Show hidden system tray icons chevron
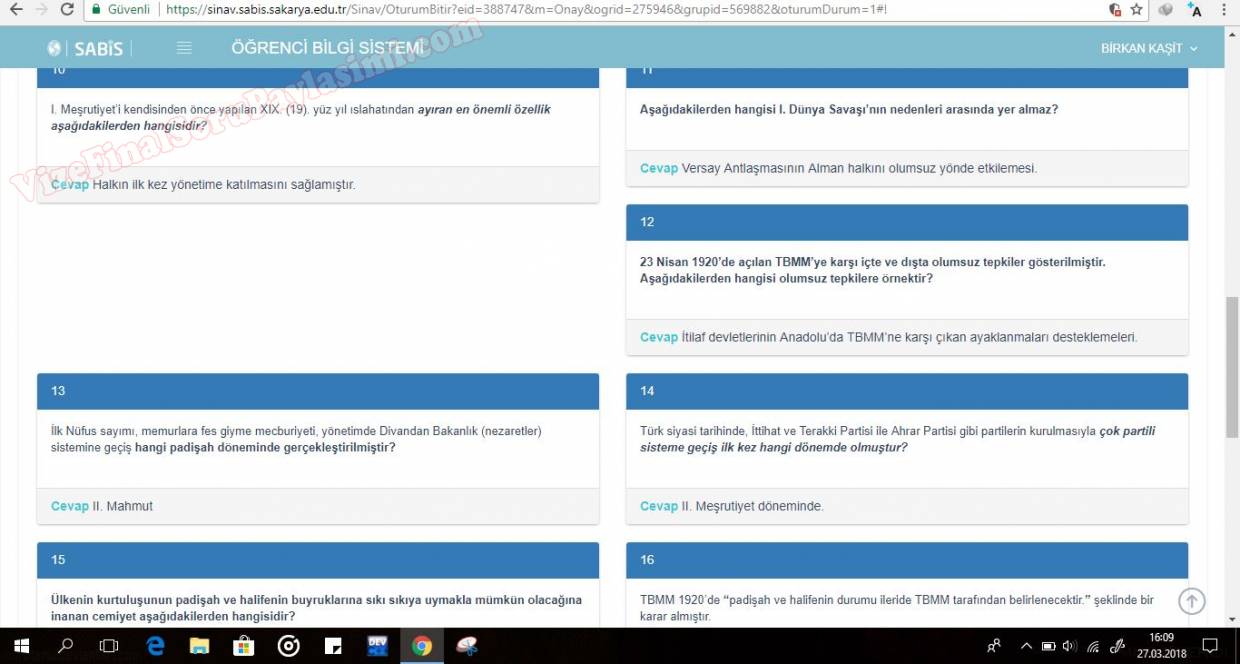Viewport: 1240px width, 664px height. pos(1026,646)
